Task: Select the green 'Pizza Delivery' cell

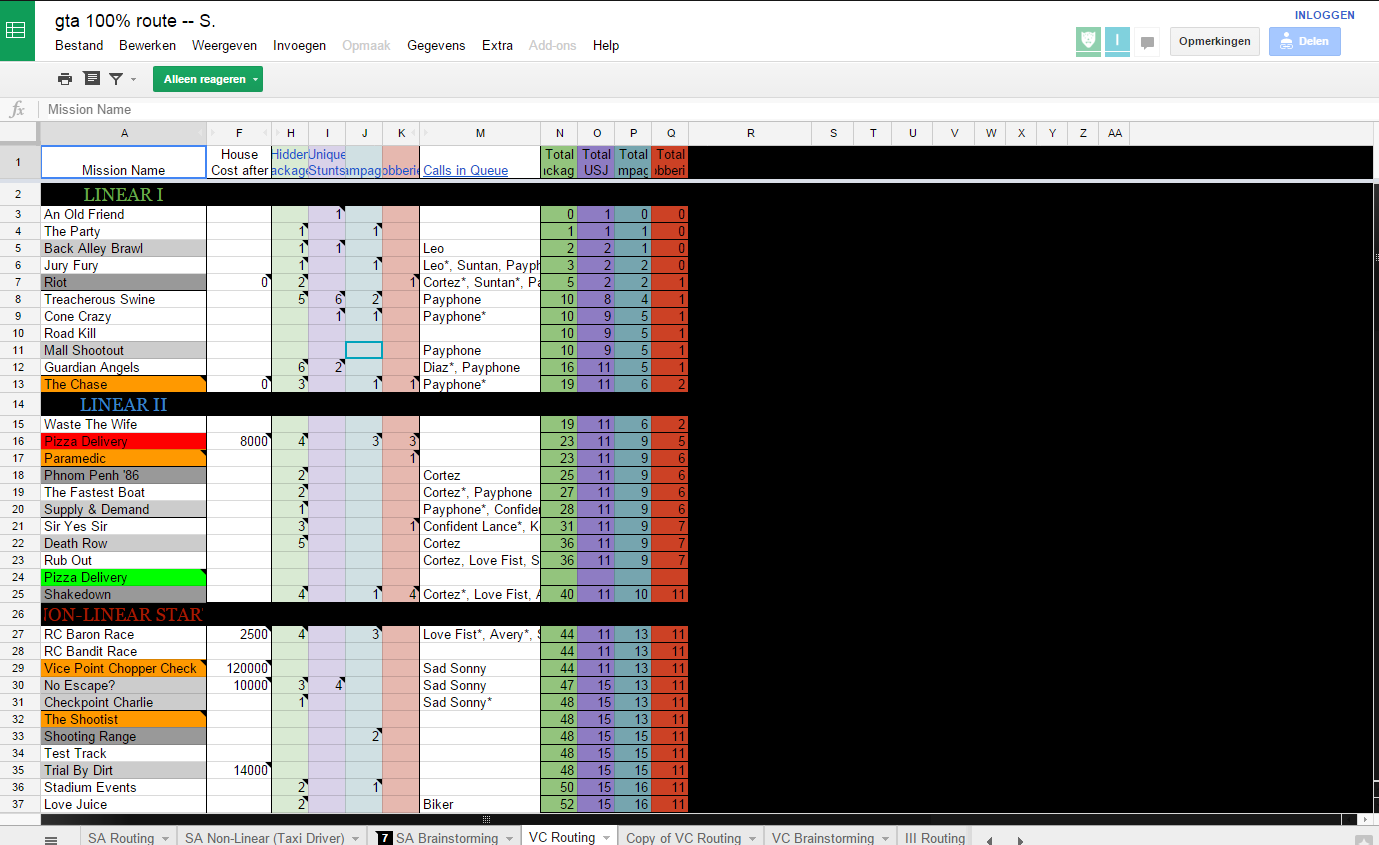Action: coord(124,578)
